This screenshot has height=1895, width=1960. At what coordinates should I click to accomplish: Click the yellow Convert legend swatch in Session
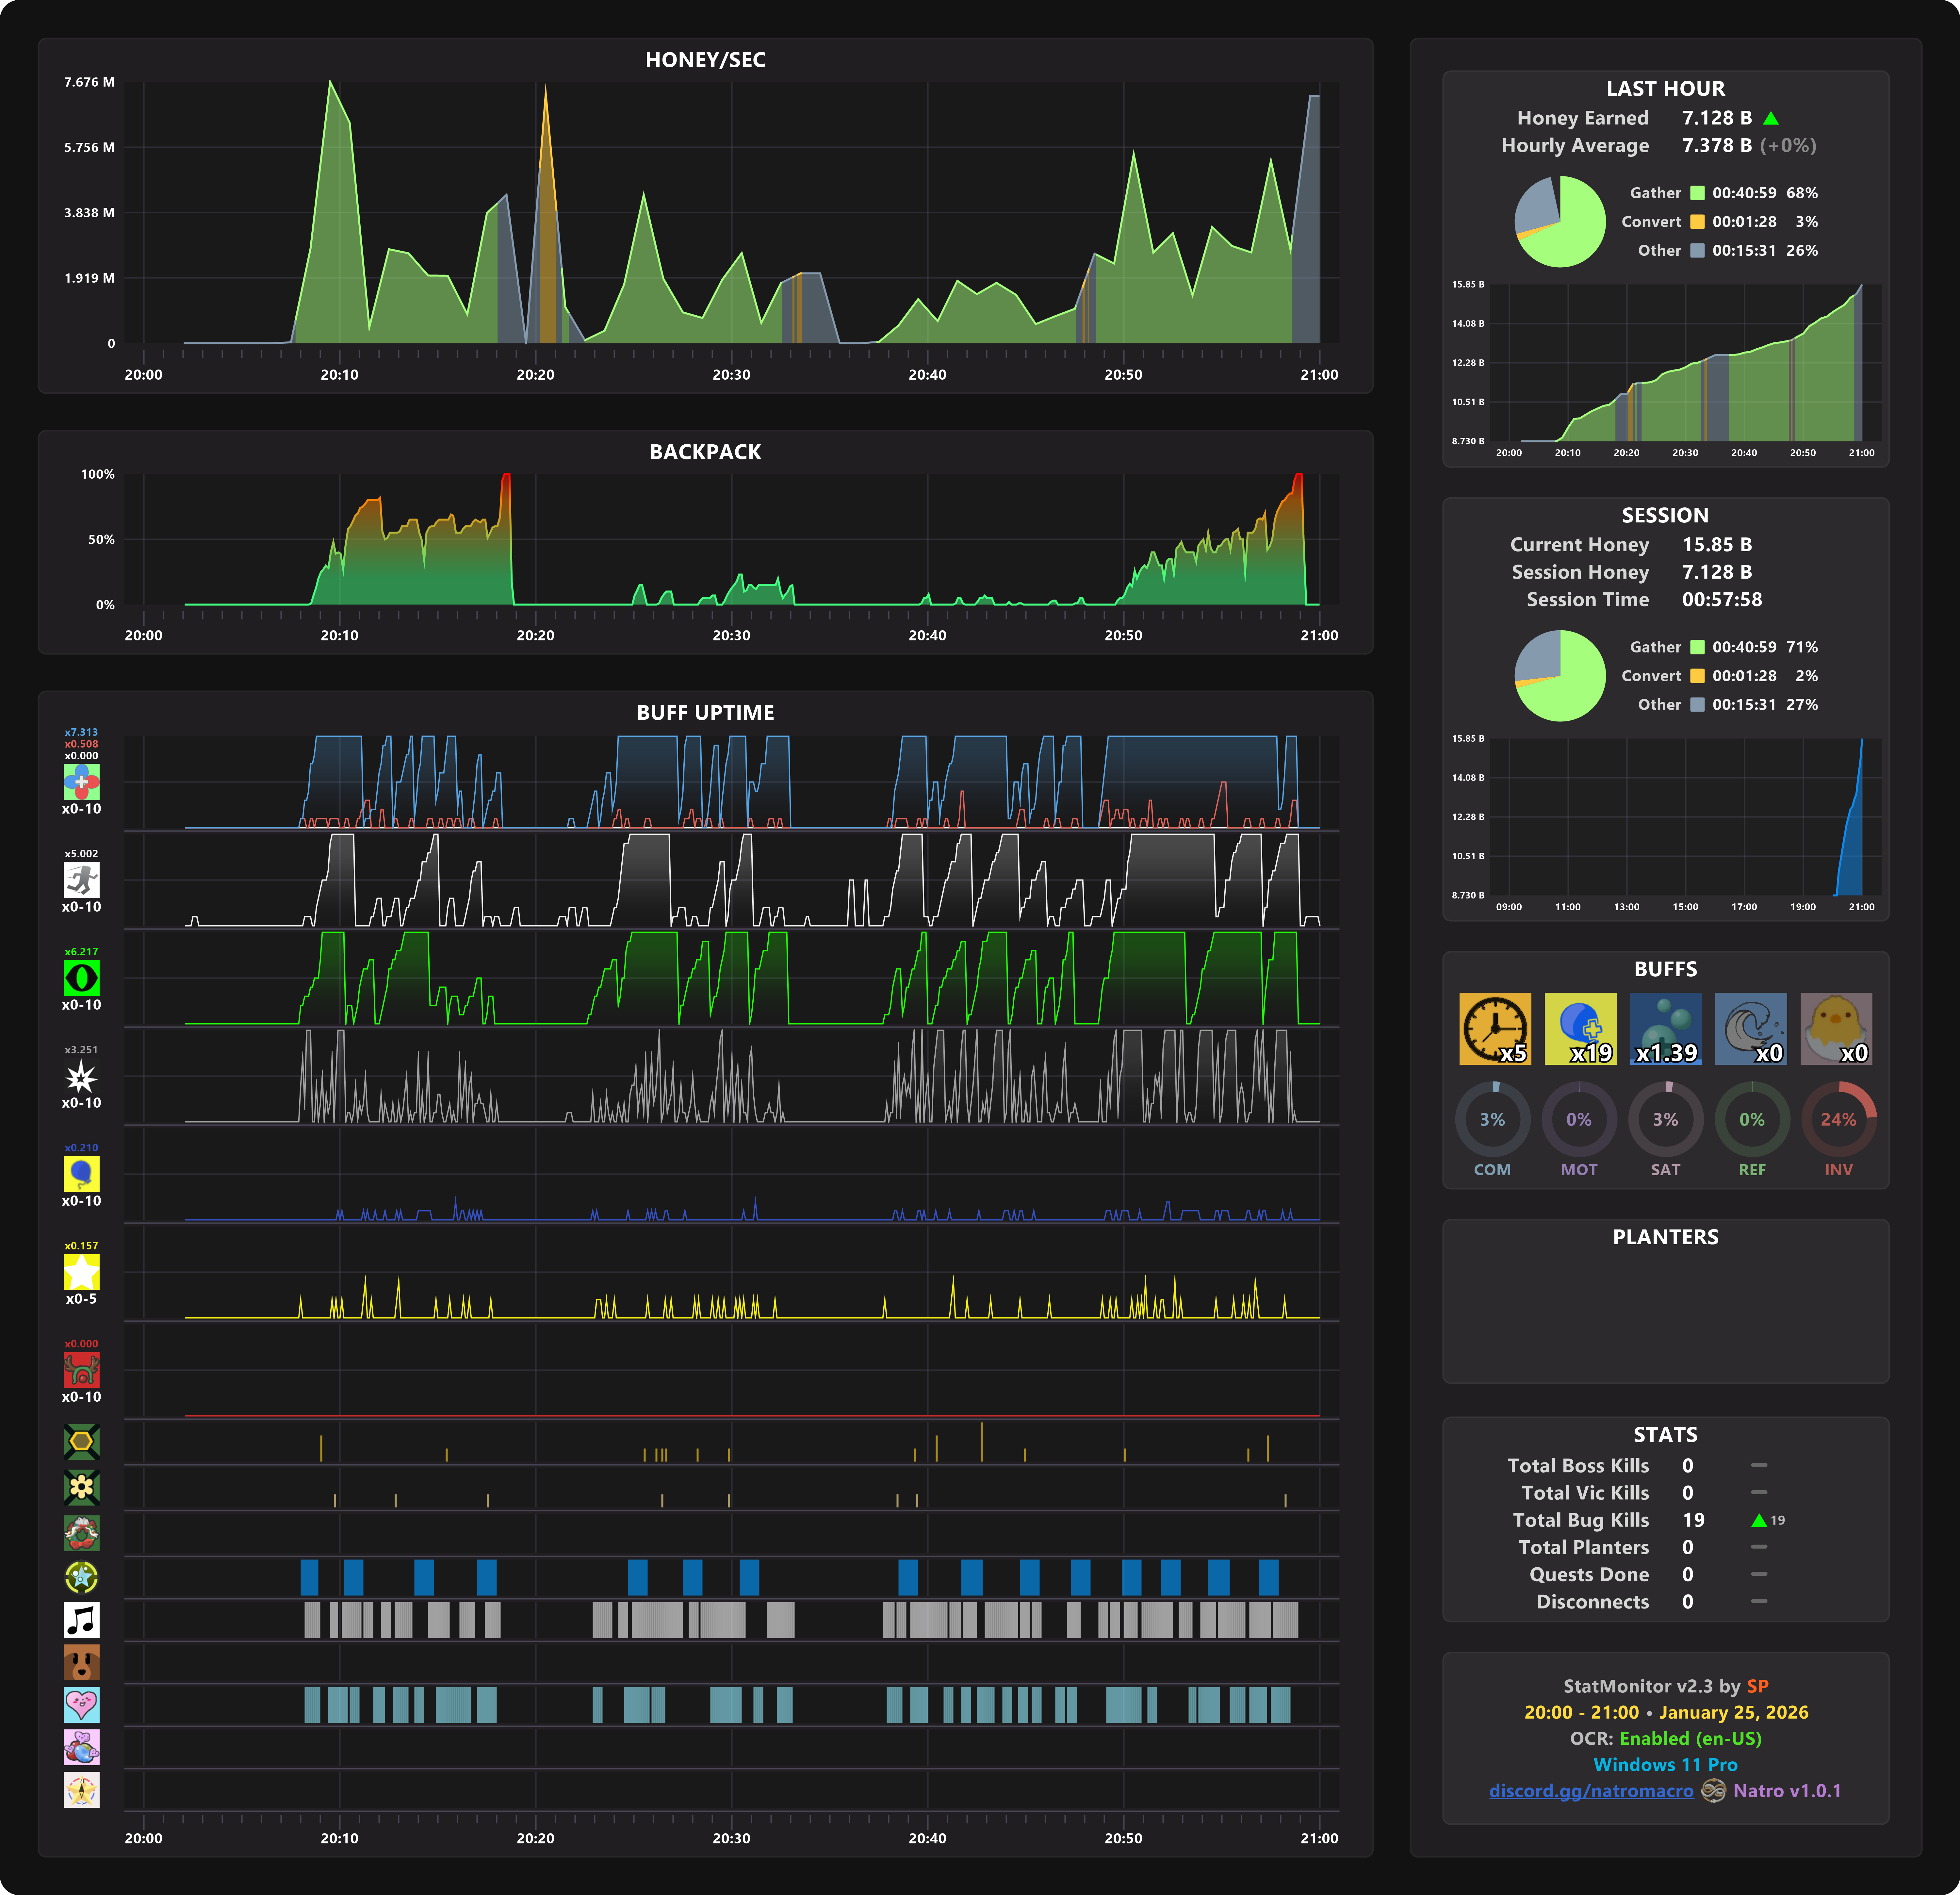tap(1697, 676)
